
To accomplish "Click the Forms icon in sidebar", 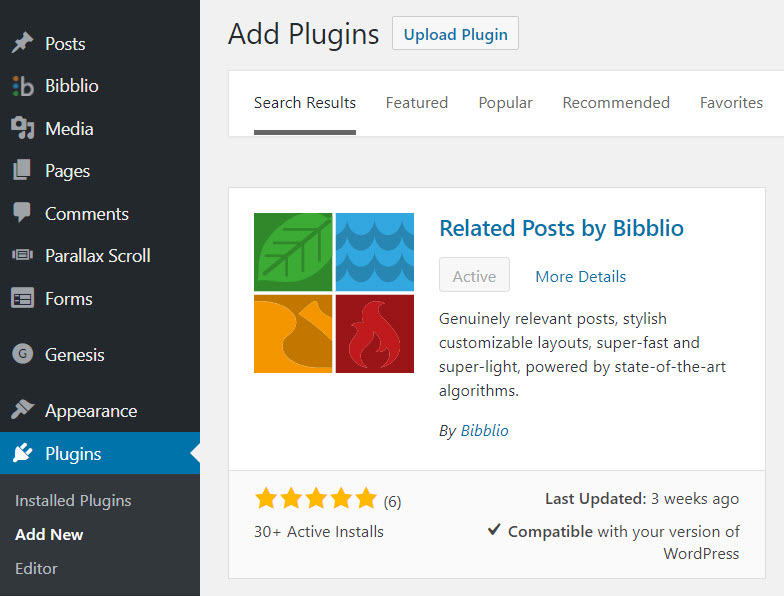I will [x=22, y=298].
